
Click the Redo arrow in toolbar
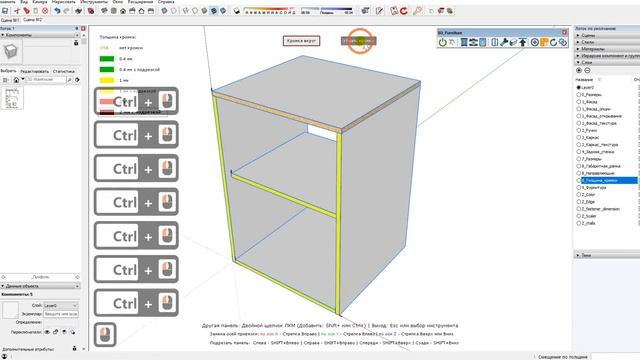pyautogui.click(x=67, y=11)
